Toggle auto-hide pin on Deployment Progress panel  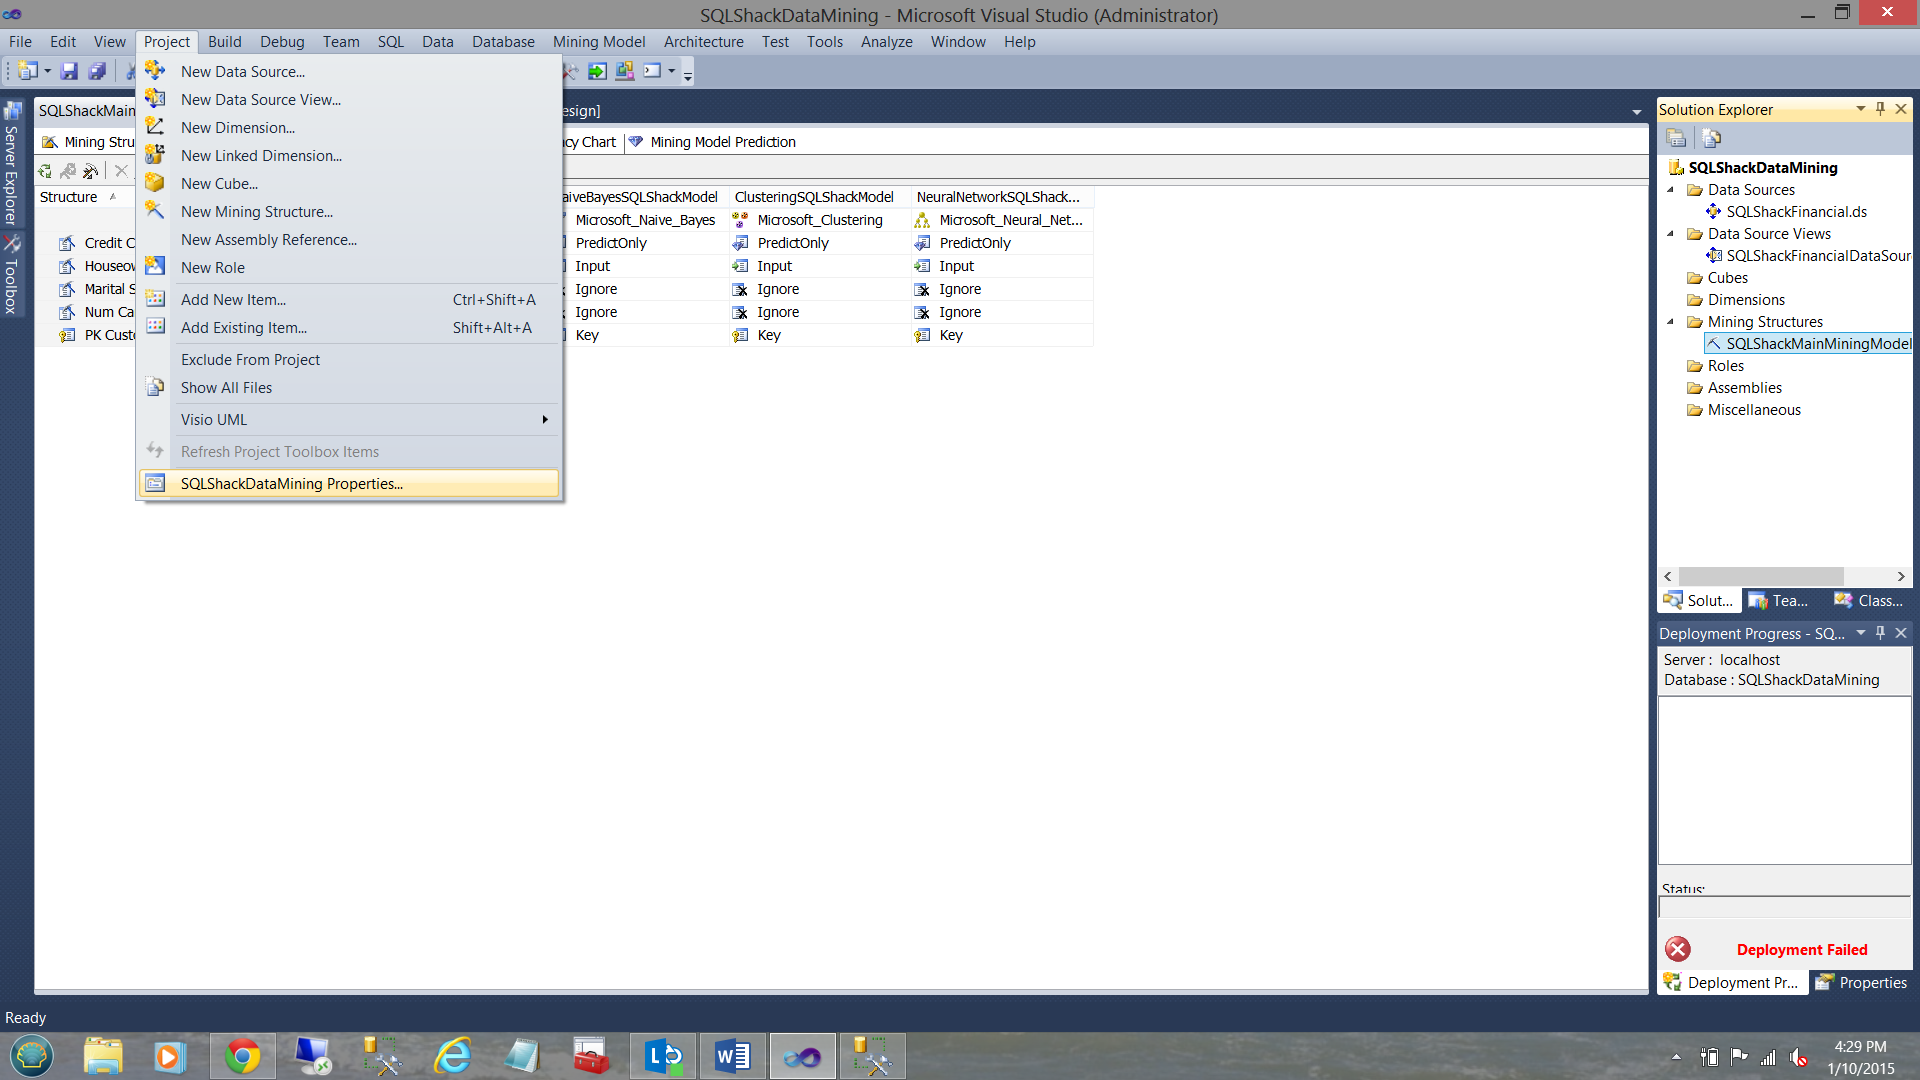[x=1880, y=633]
